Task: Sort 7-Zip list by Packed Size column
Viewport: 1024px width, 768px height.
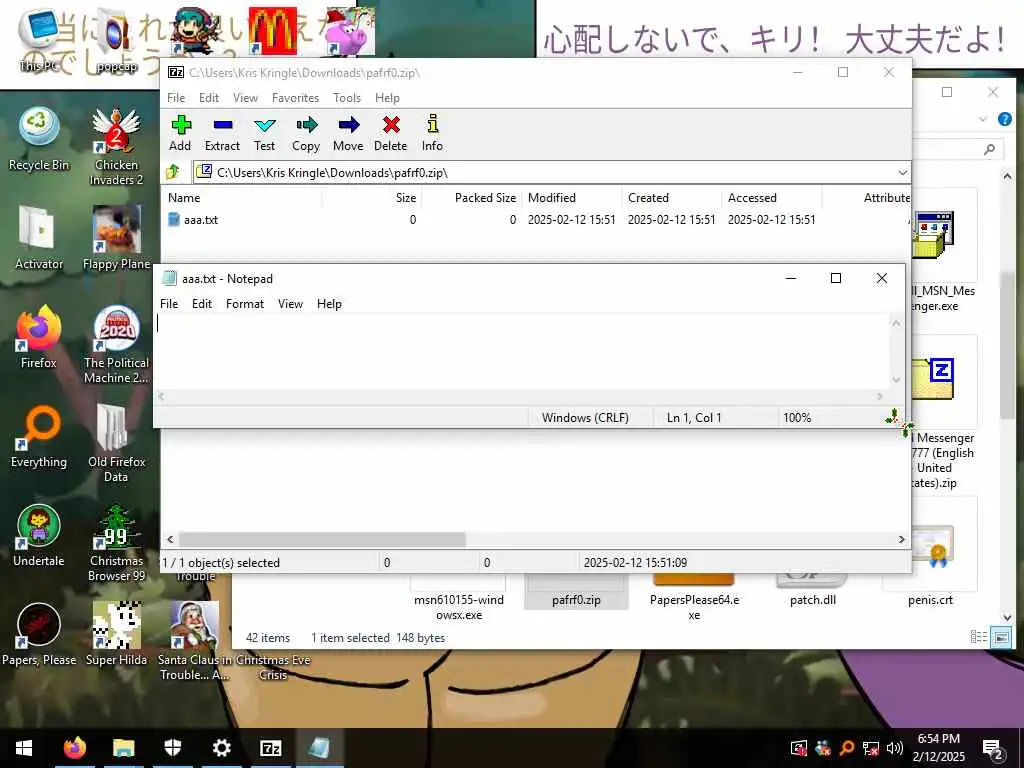Action: pyautogui.click(x=471, y=198)
